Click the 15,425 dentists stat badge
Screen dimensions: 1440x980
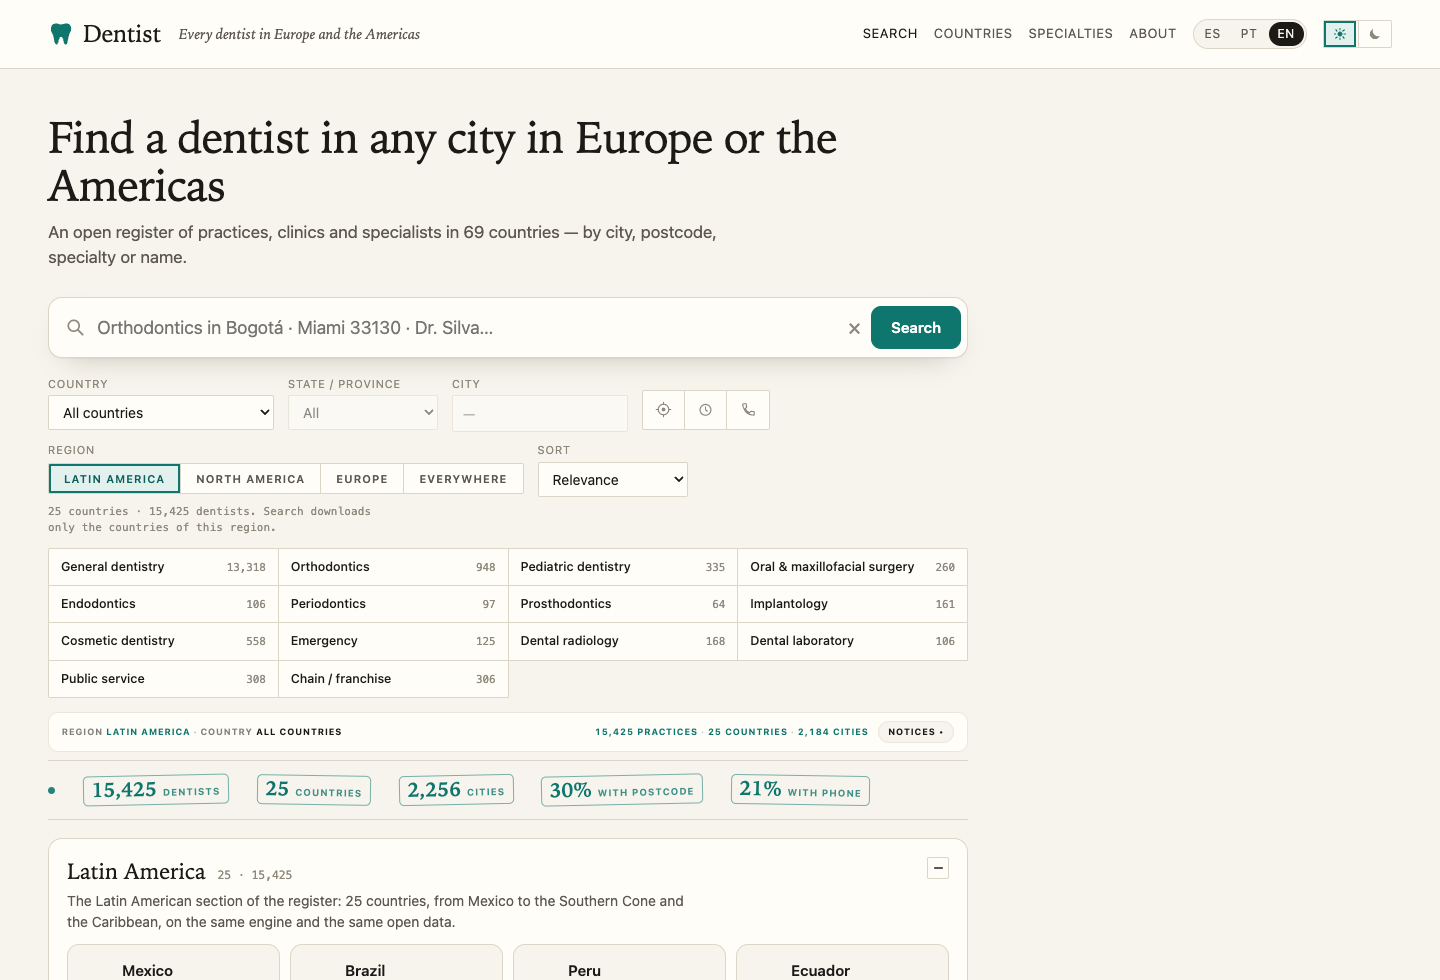156,790
